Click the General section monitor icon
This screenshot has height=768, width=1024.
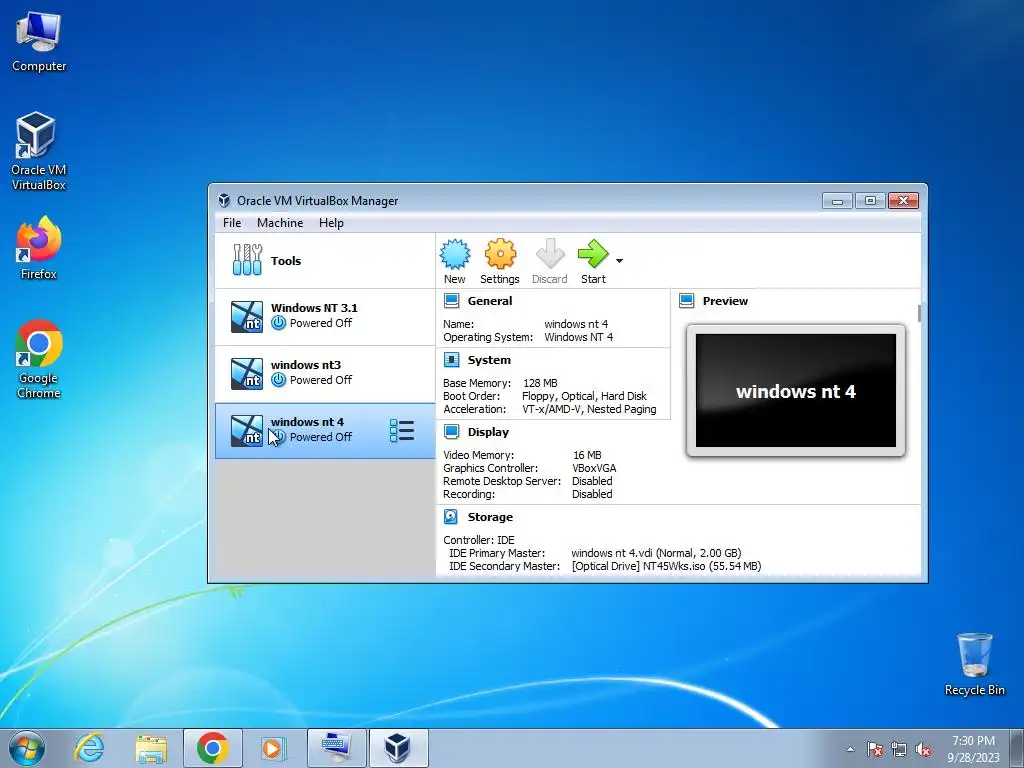click(x=451, y=301)
